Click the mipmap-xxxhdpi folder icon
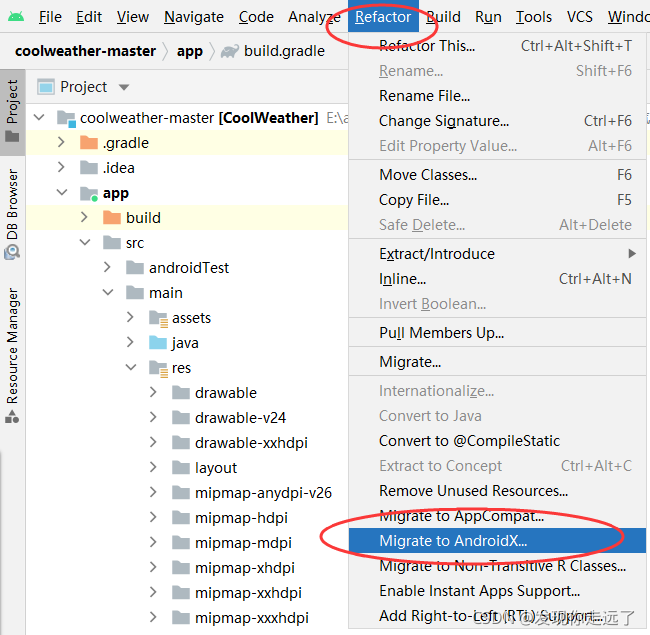The height and width of the screenshot is (635, 650). click(x=181, y=618)
